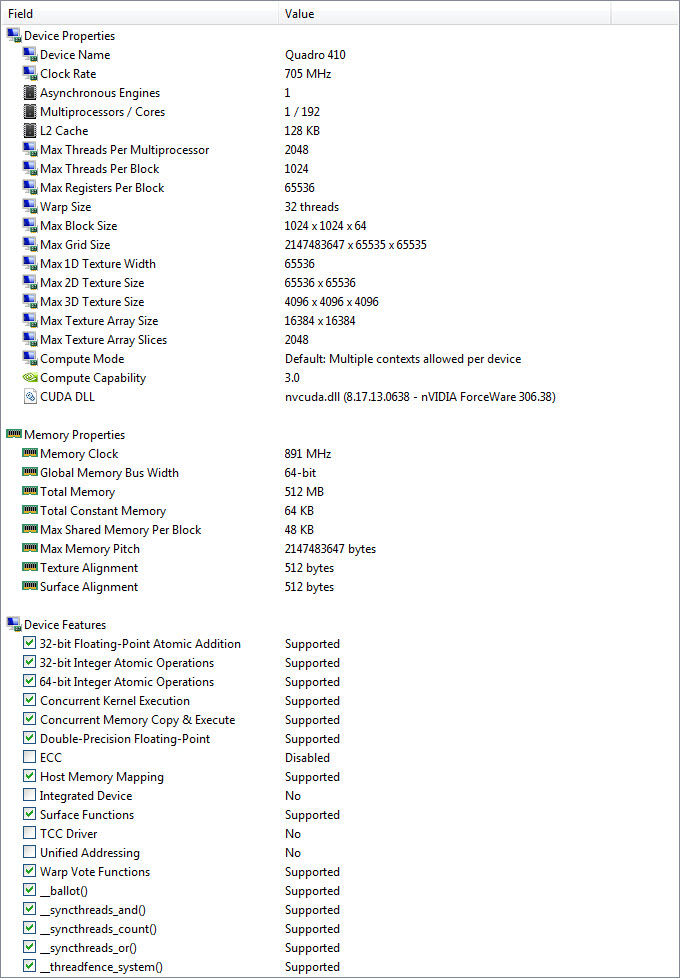Click the Max Texture Array Size icon

[30, 321]
